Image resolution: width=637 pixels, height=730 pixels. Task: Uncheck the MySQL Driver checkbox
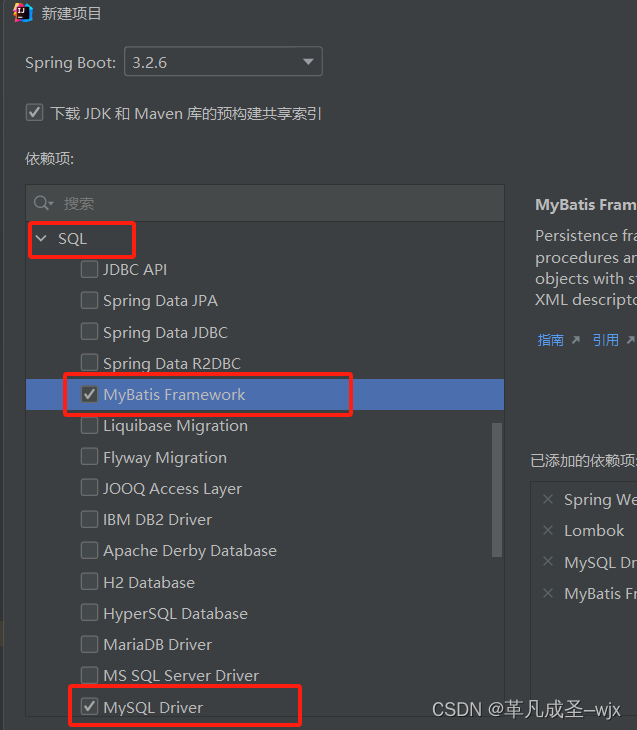click(x=89, y=707)
